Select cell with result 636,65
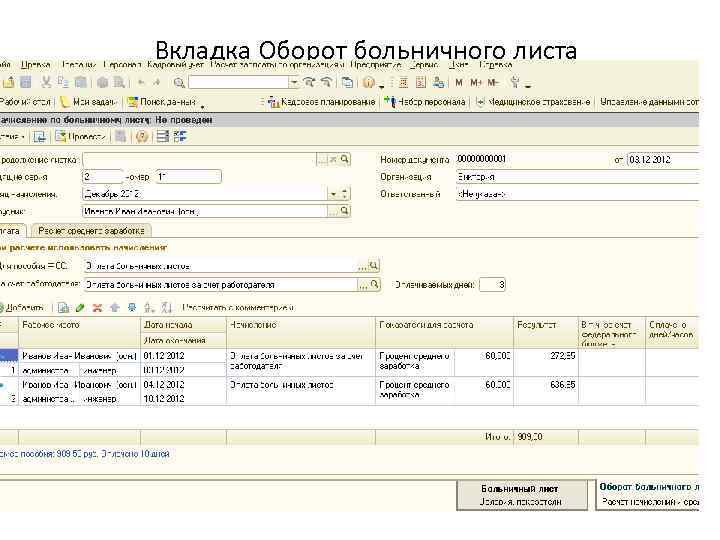 [x=546, y=391]
